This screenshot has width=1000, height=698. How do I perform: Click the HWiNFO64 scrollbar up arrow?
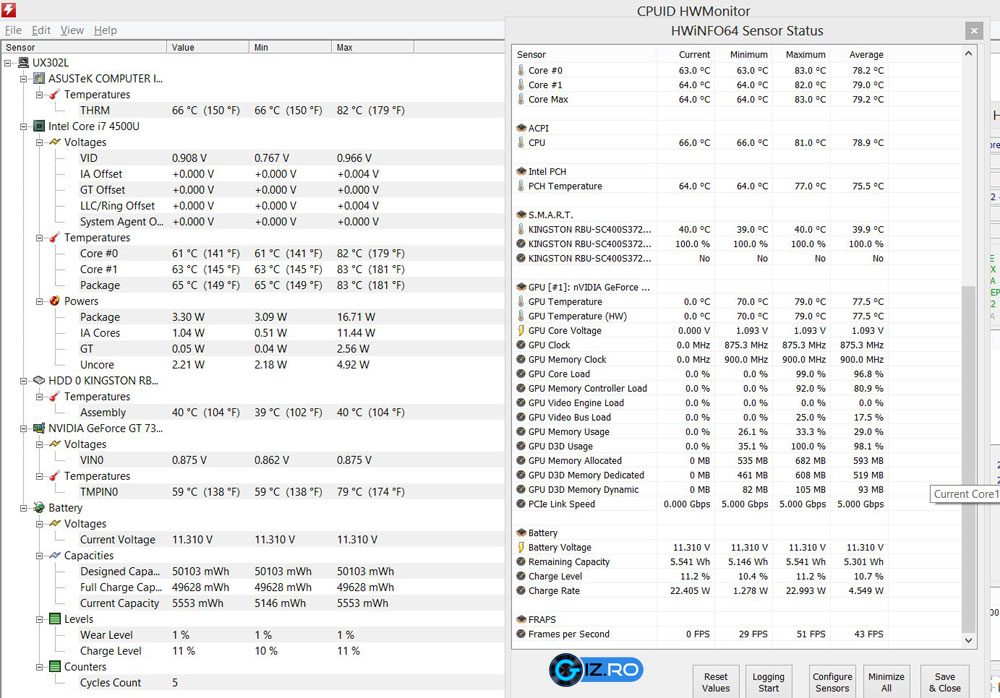(x=968, y=54)
